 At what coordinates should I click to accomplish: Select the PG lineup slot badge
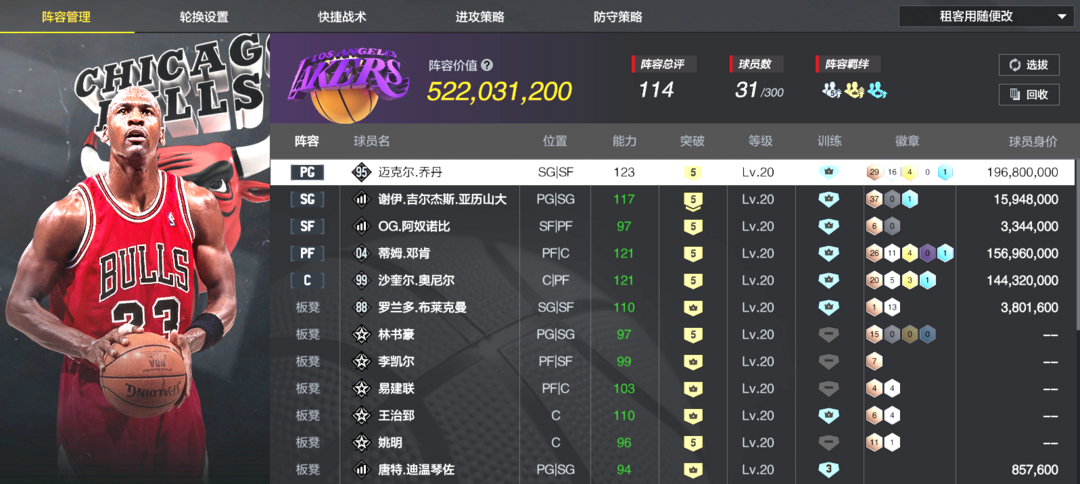(307, 172)
